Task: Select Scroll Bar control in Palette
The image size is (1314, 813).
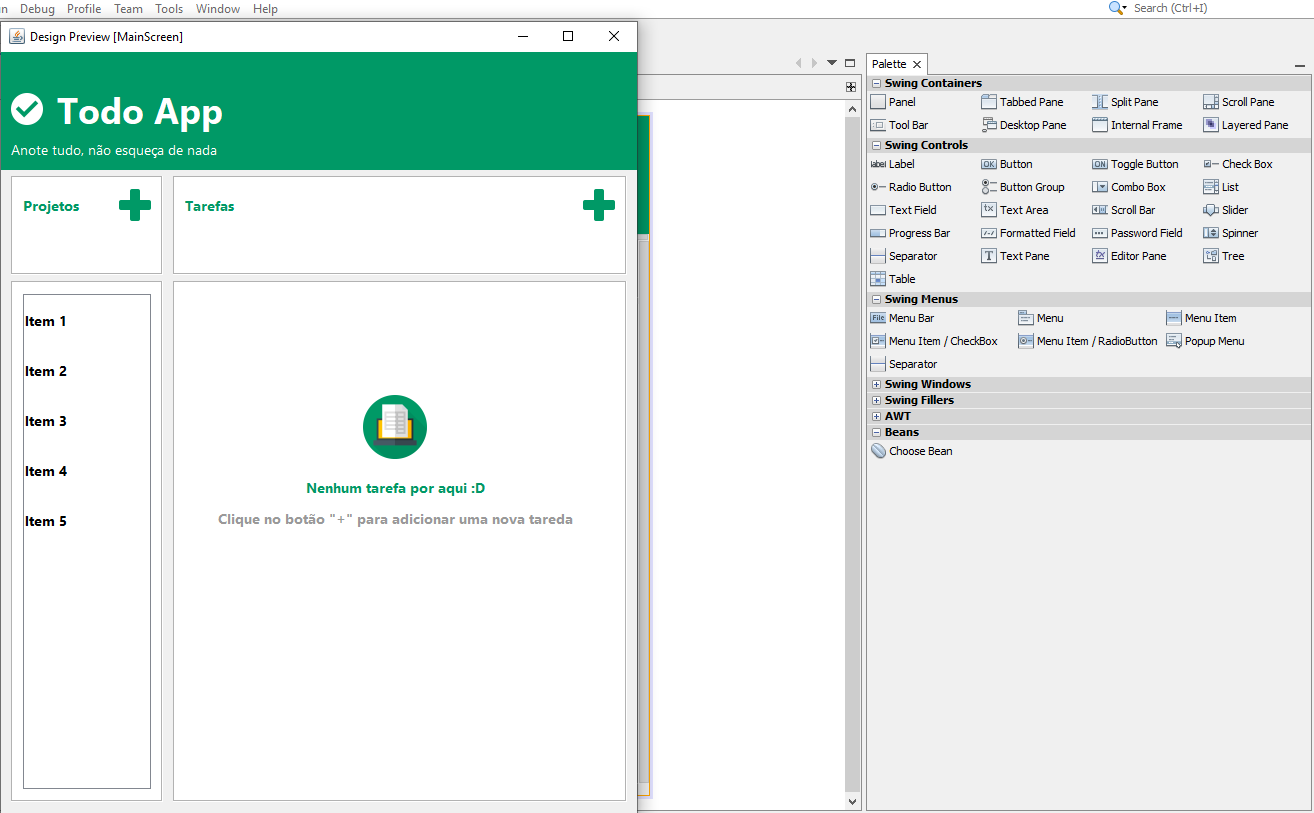Action: pyautogui.click(x=1123, y=210)
